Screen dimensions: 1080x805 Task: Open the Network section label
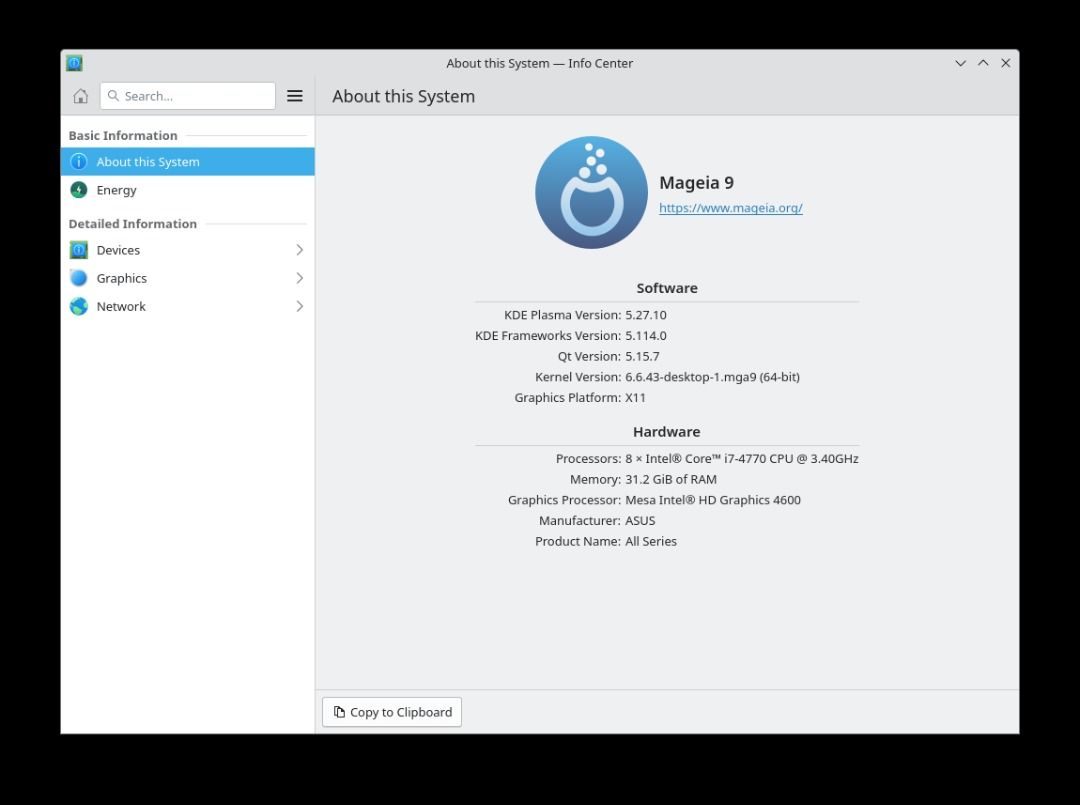click(121, 306)
